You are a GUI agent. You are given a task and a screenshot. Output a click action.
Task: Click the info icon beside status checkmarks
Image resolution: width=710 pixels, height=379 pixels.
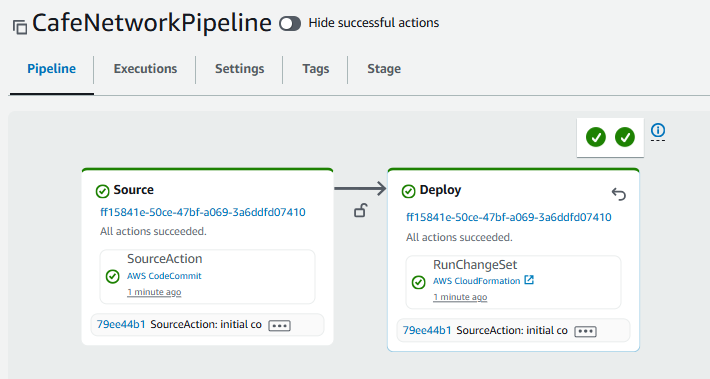click(658, 130)
